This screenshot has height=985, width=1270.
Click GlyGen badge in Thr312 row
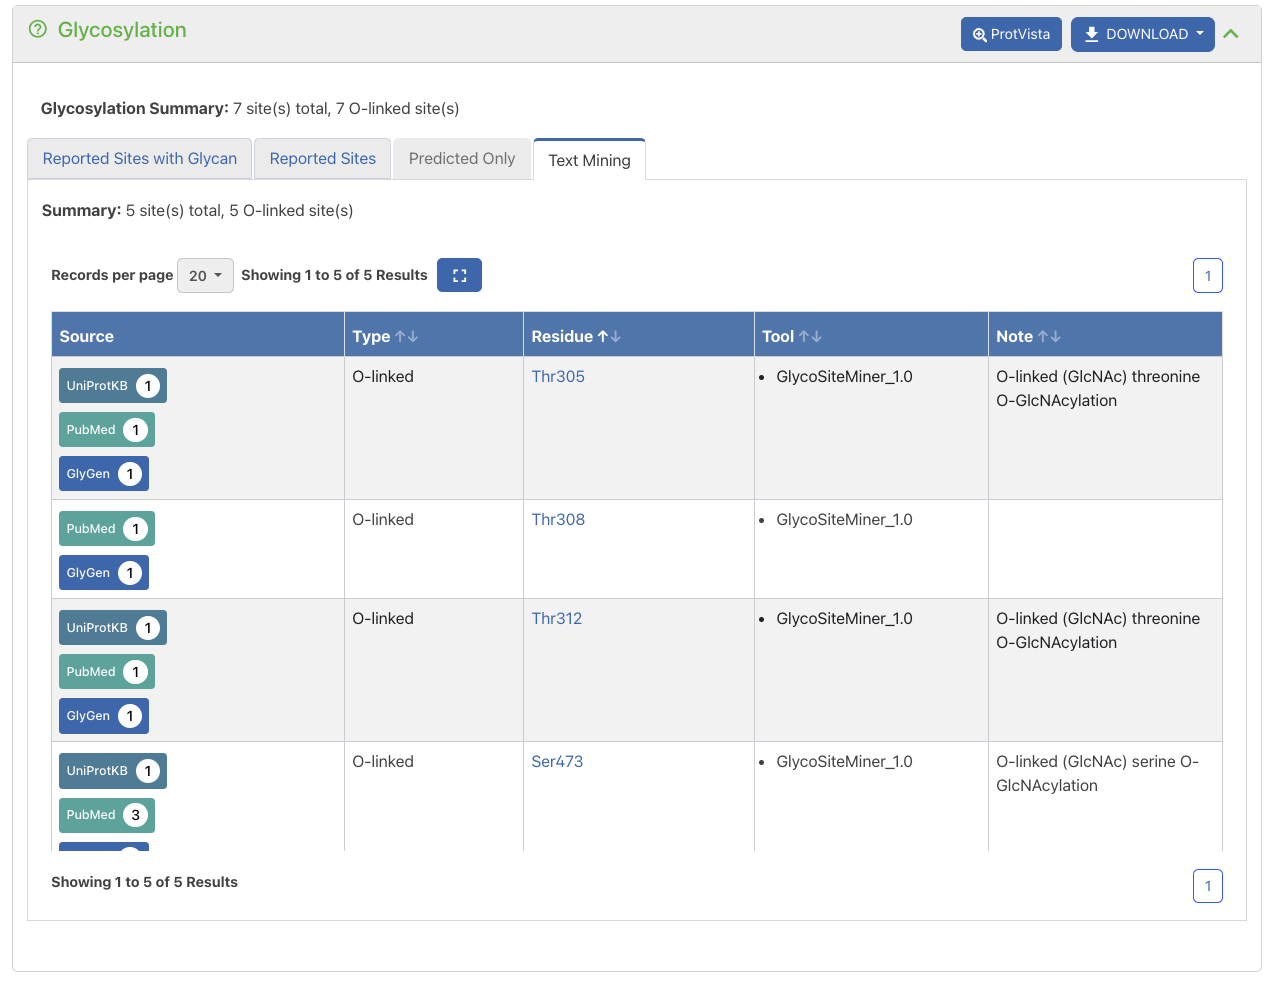coord(103,716)
